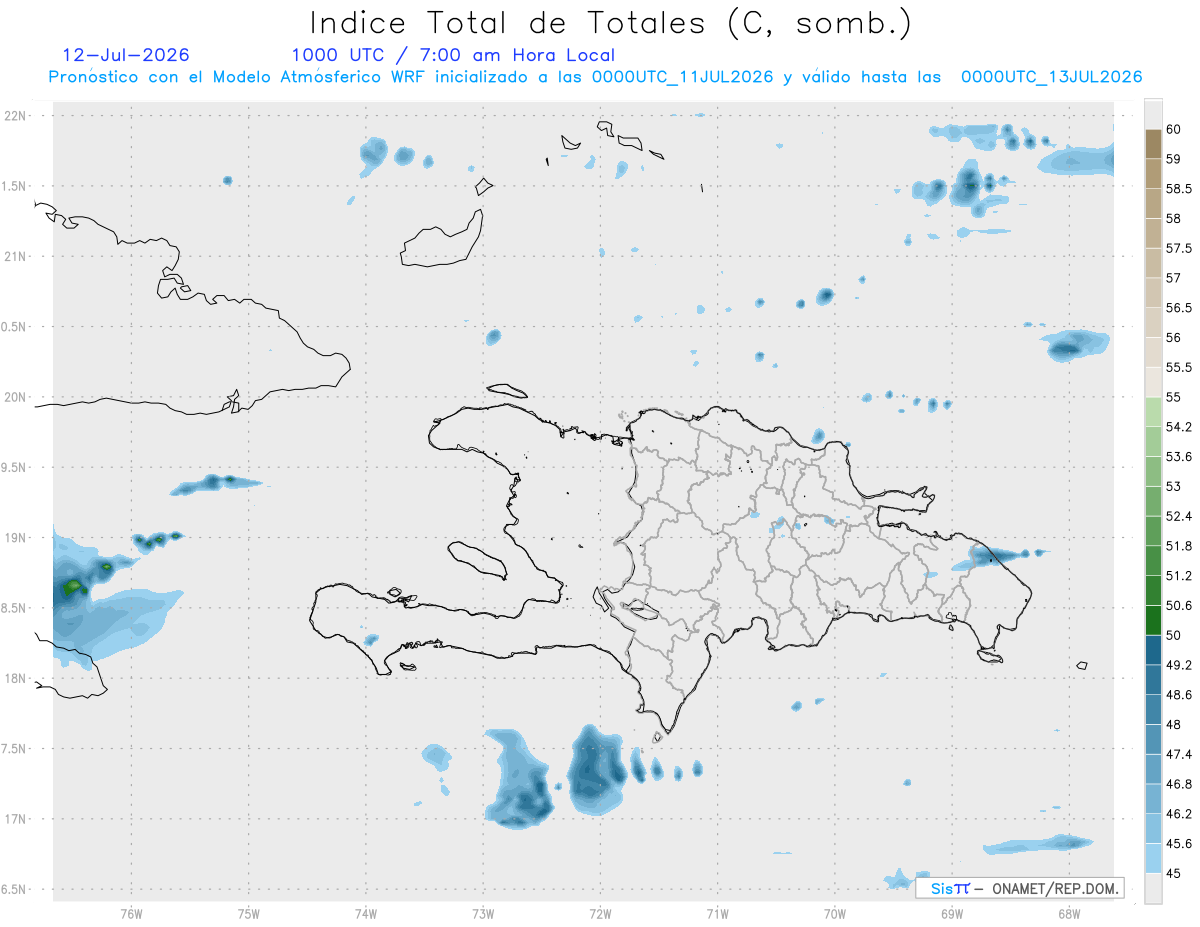Click the longitude label "72W"
The image size is (1200, 927).
600,914
